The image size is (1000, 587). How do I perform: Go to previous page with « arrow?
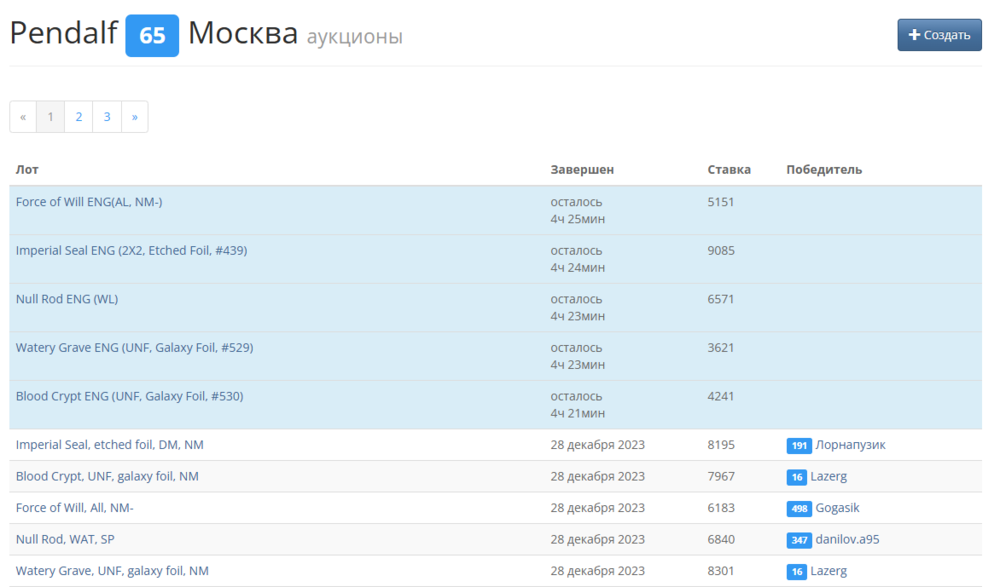23,117
